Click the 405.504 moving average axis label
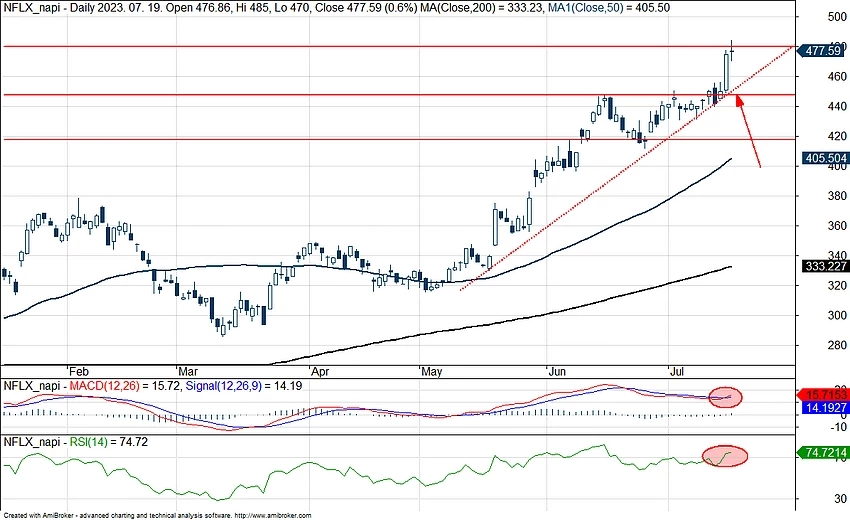 (826, 158)
